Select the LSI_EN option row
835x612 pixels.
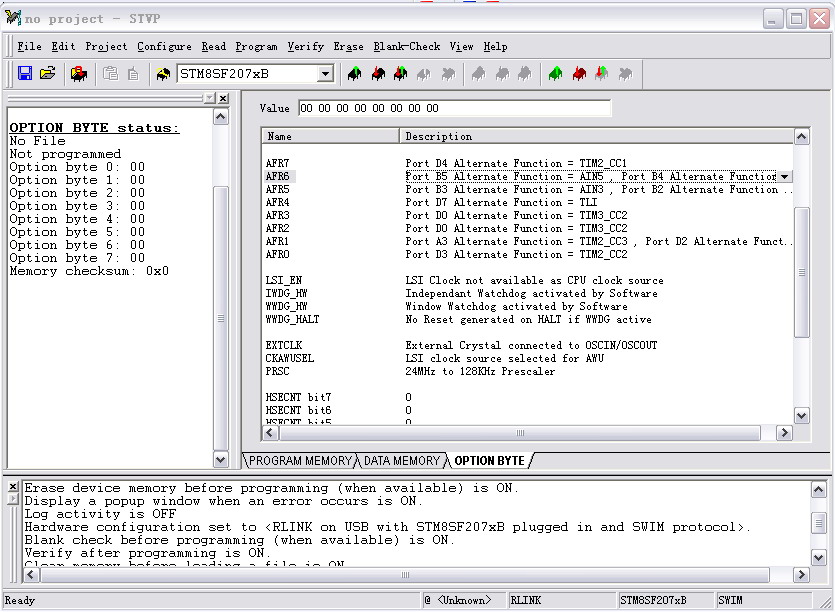coord(284,281)
